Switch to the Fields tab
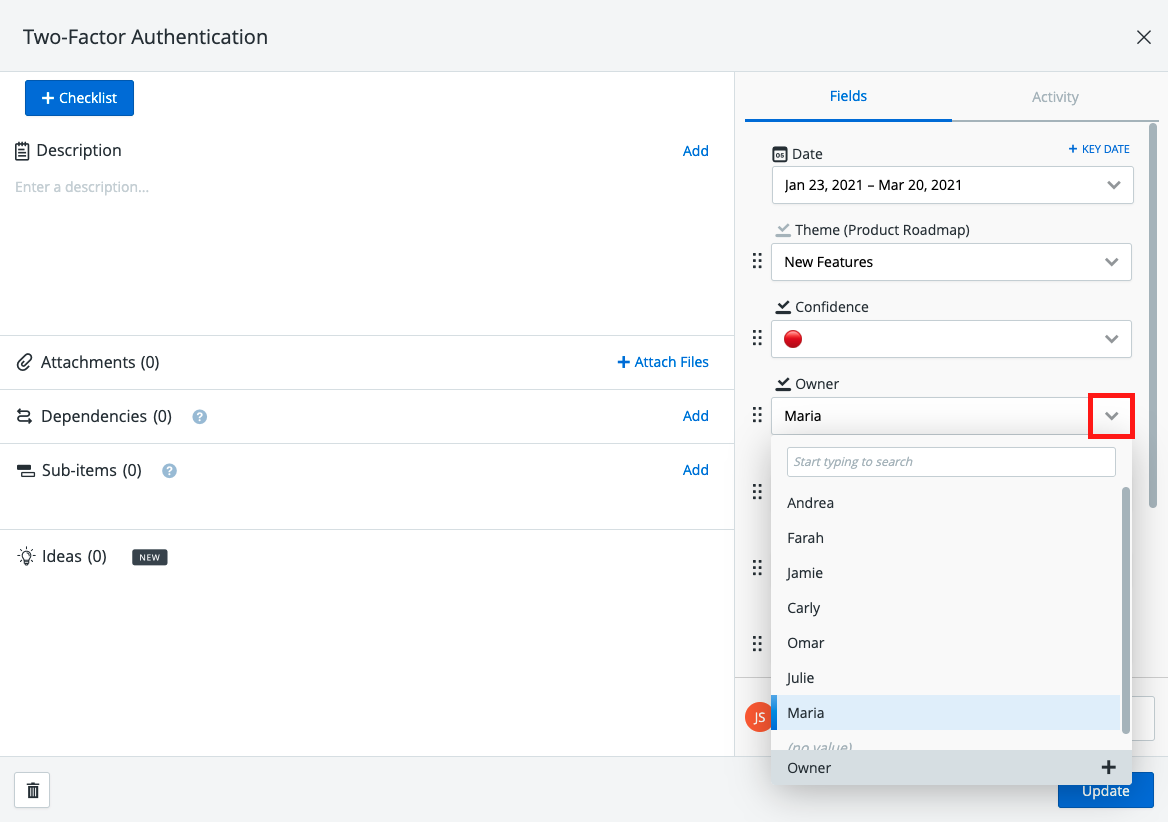Screen dimensions: 1168x822 pyautogui.click(x=848, y=96)
